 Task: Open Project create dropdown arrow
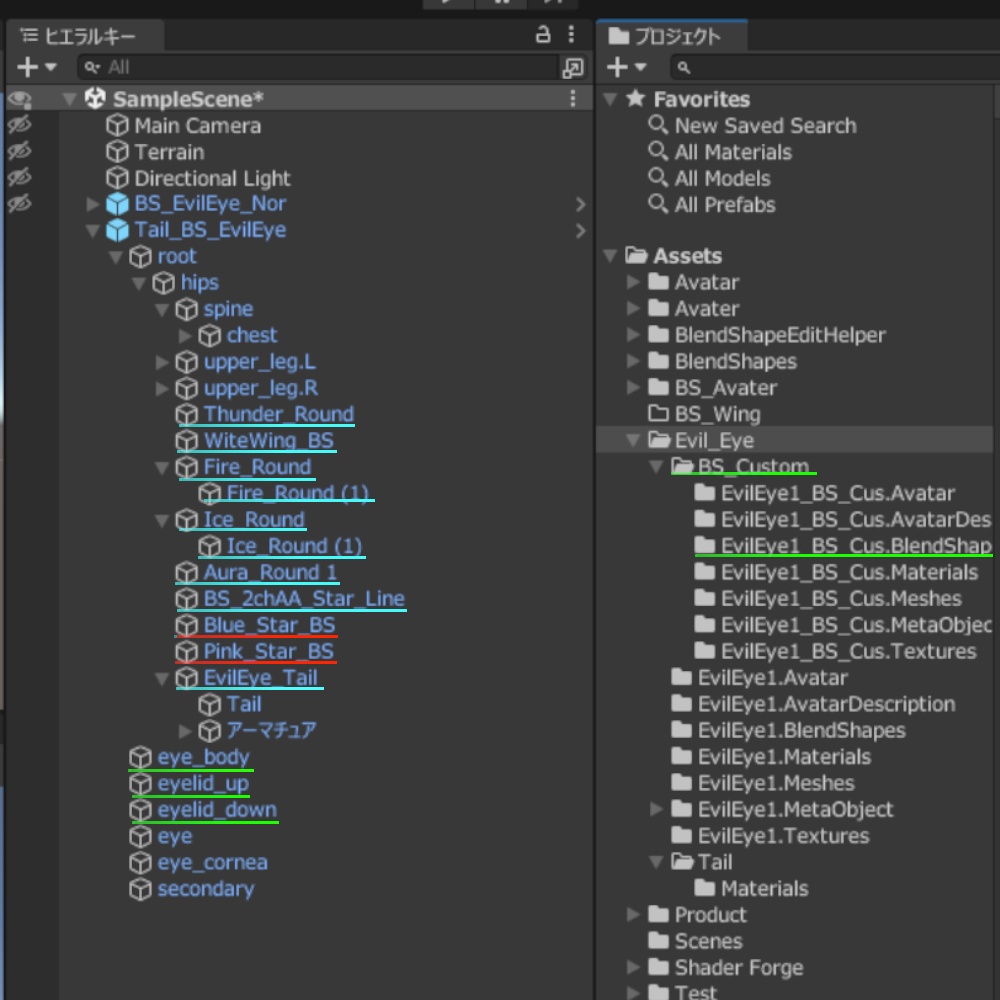(x=641, y=67)
